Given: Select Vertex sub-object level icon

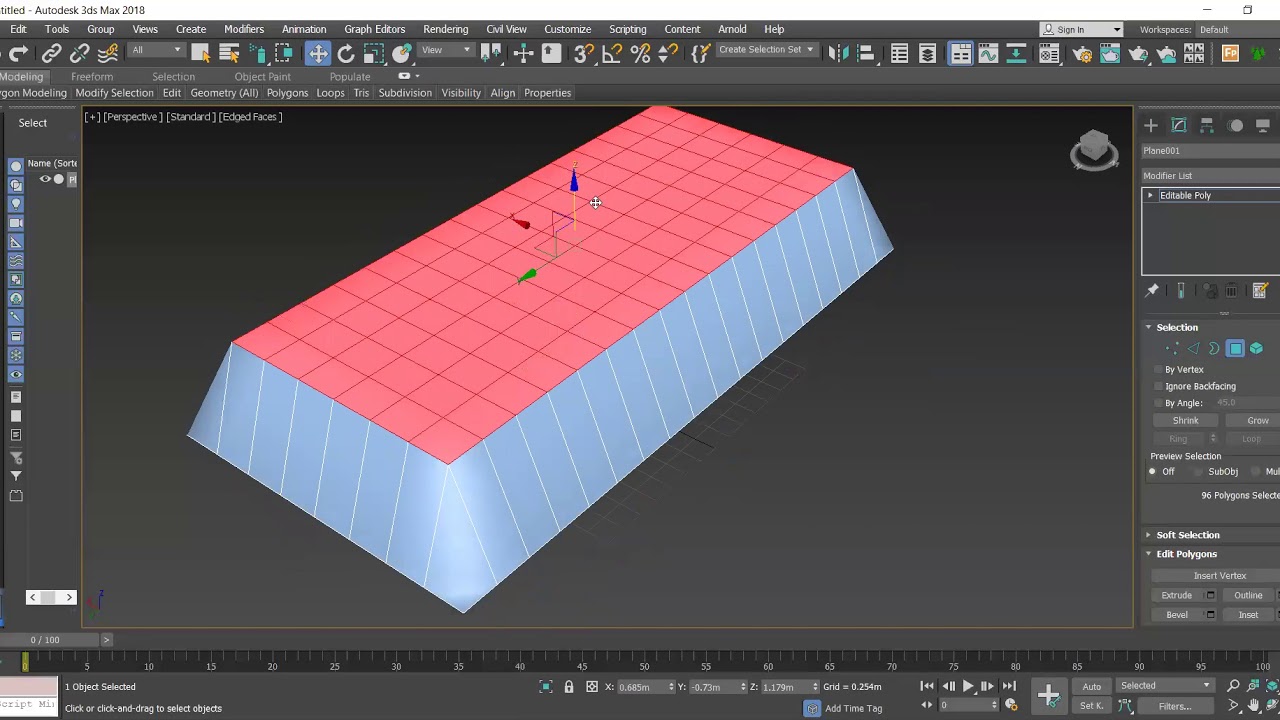Looking at the screenshot, I should point(1171,348).
